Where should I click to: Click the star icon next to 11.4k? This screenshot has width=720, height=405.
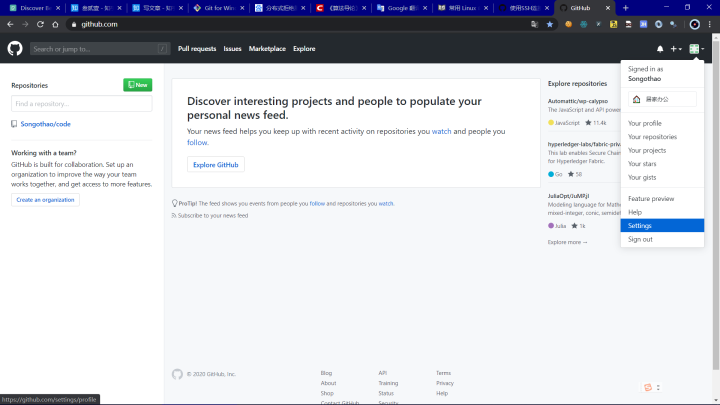click(588, 123)
